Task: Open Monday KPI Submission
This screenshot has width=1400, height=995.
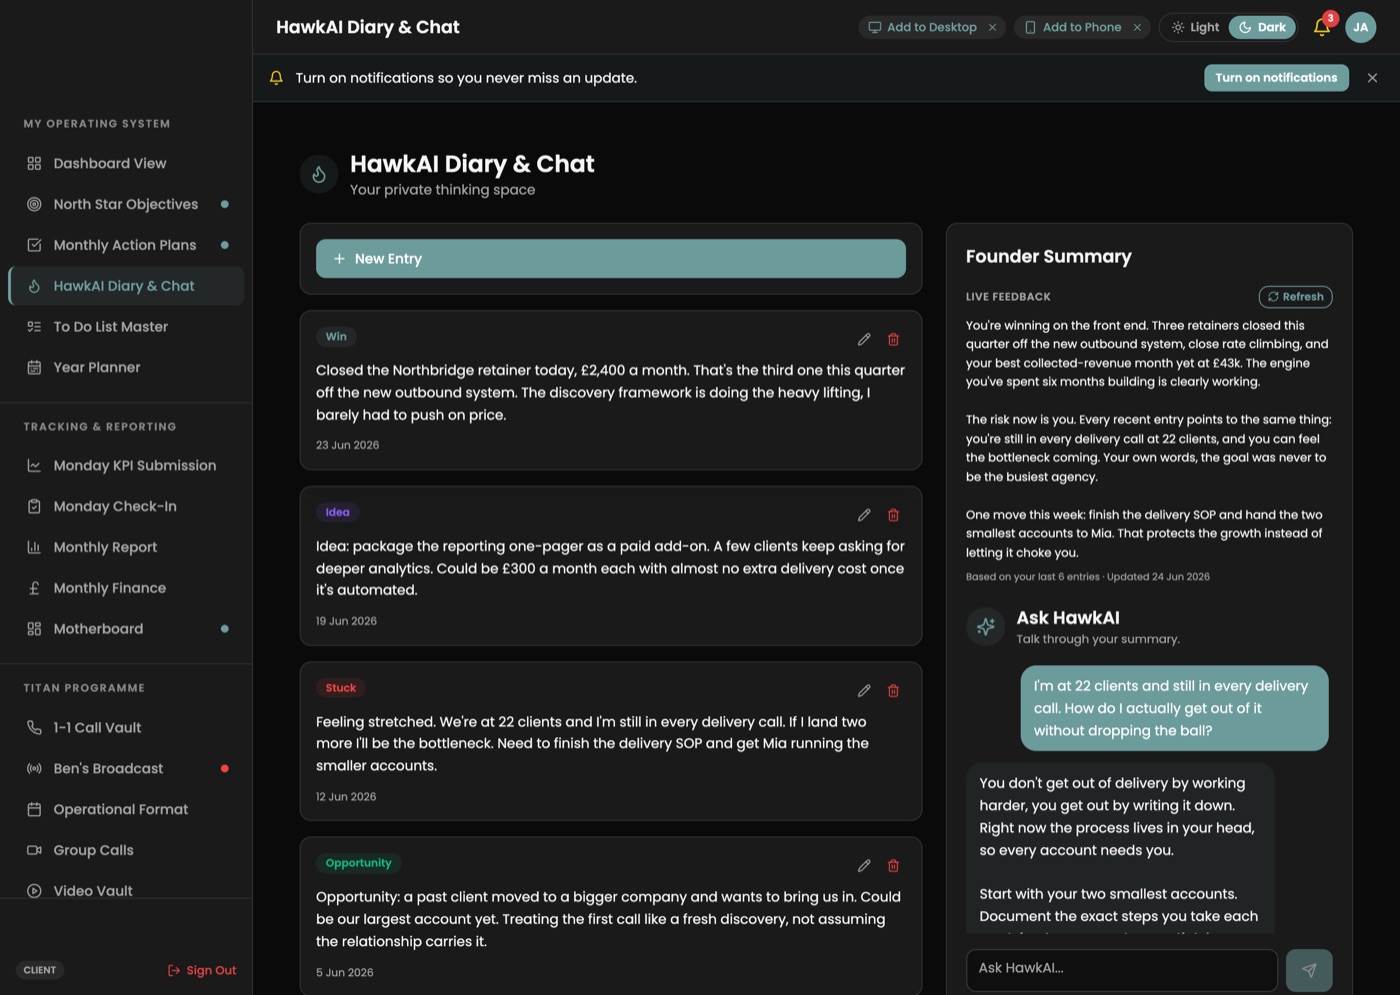Action: coord(126,465)
